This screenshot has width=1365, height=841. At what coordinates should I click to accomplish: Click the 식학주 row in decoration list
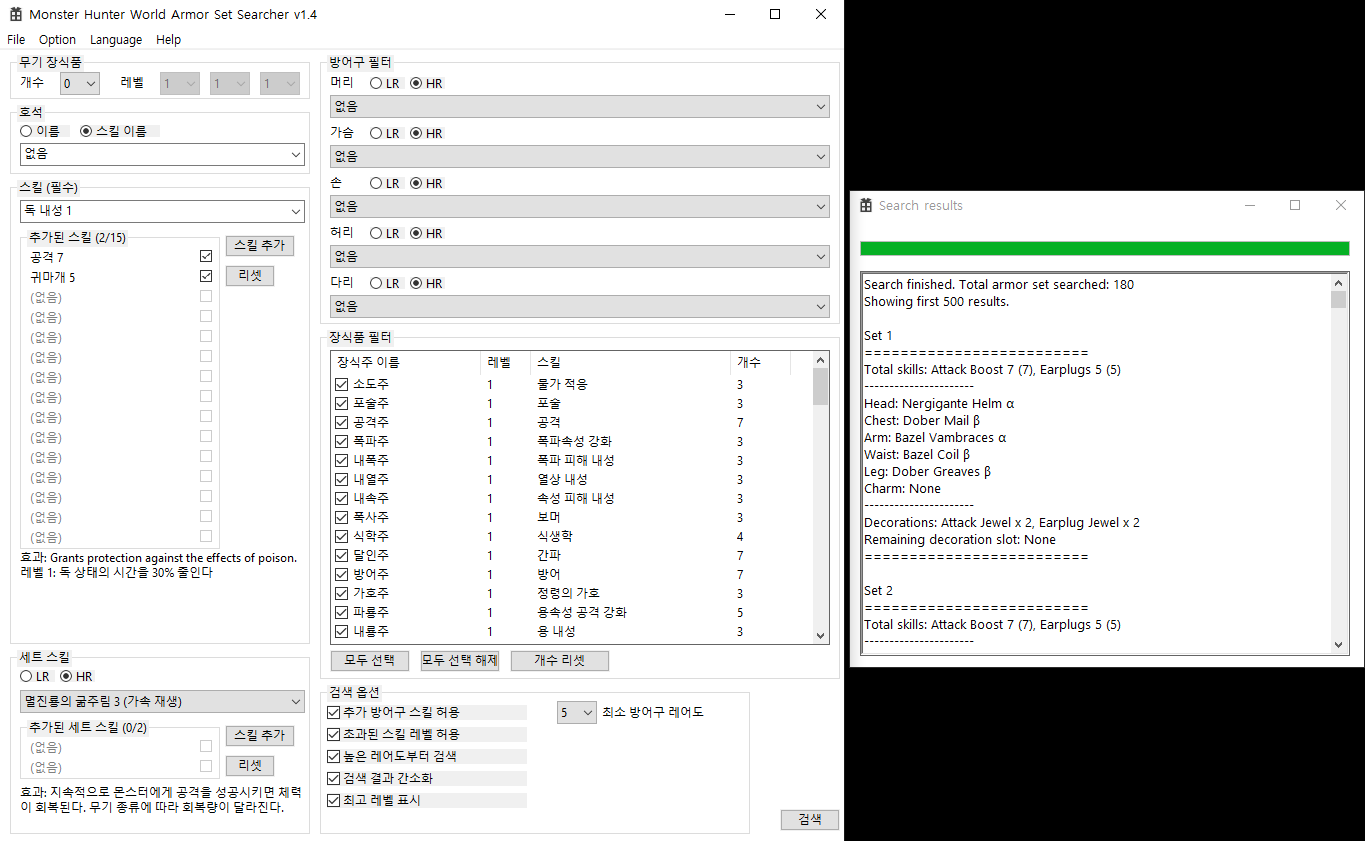[571, 536]
